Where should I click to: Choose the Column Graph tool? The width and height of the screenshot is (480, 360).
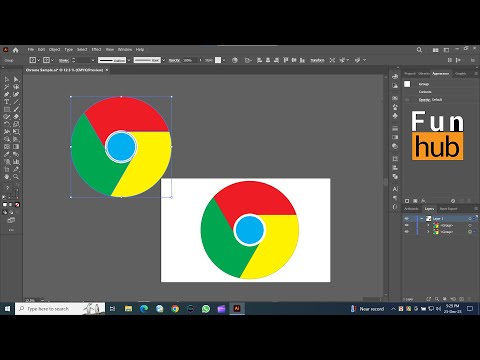(x=16, y=162)
